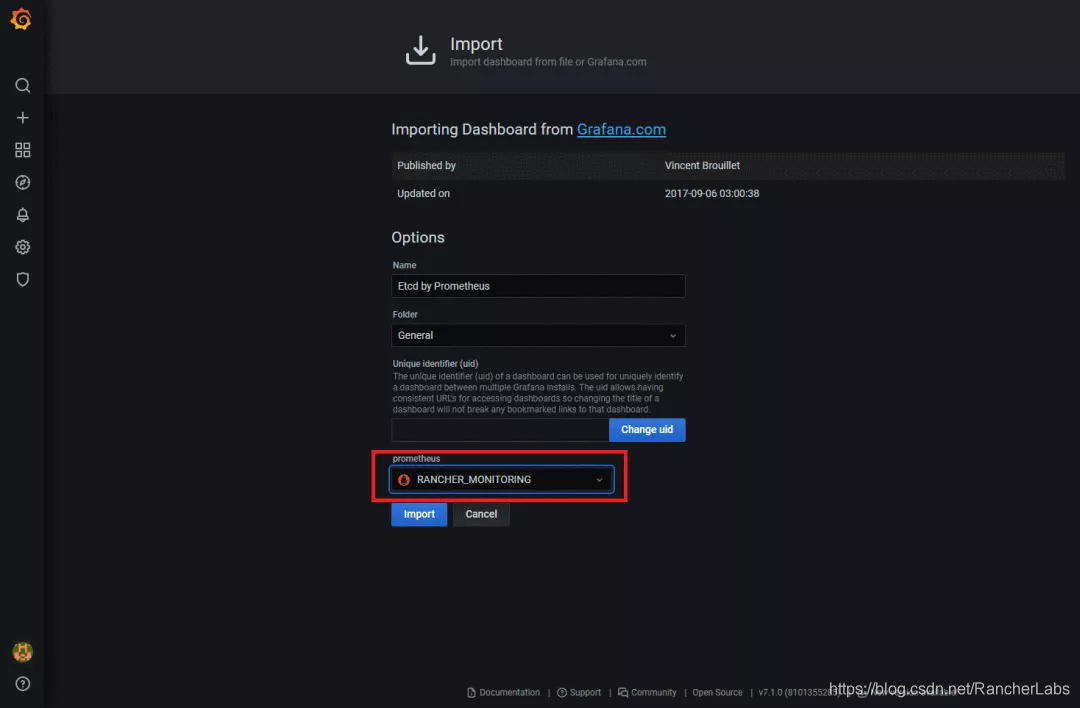Viewport: 1080px width, 708px height.
Task: Click the Vincent Brouillet publisher text
Action: 702,165
